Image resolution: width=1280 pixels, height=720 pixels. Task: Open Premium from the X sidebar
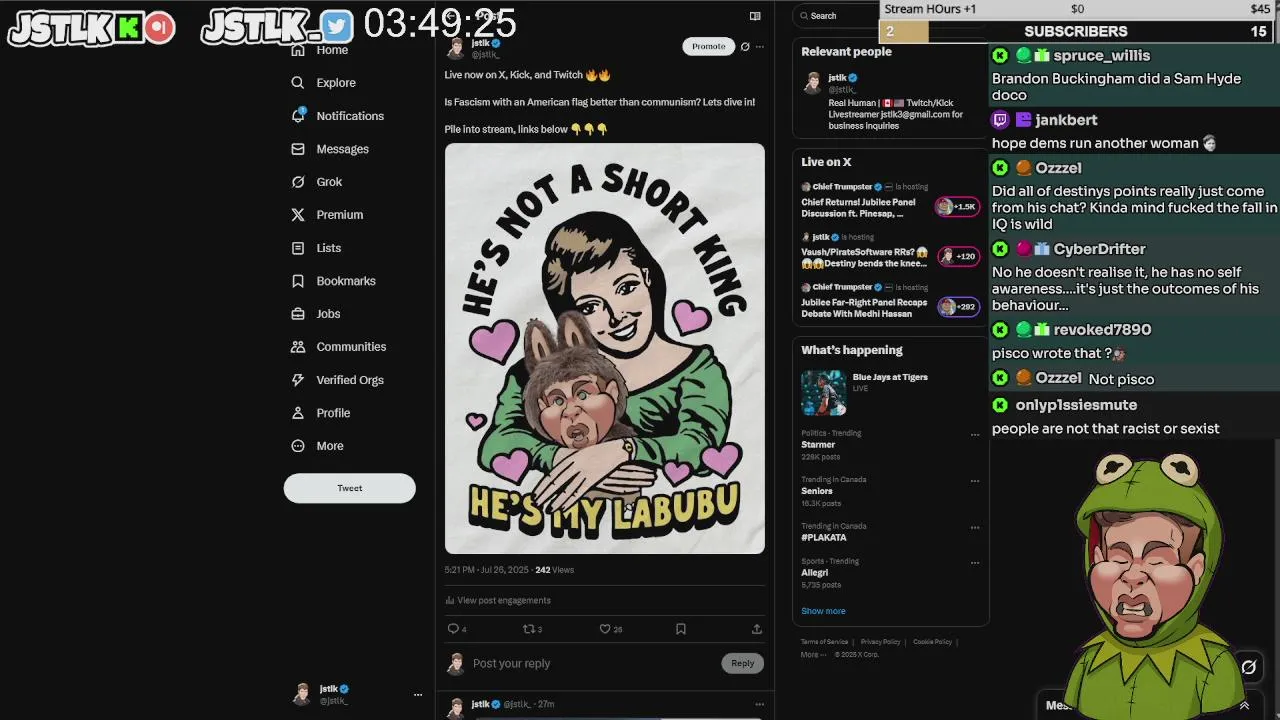(x=326, y=215)
